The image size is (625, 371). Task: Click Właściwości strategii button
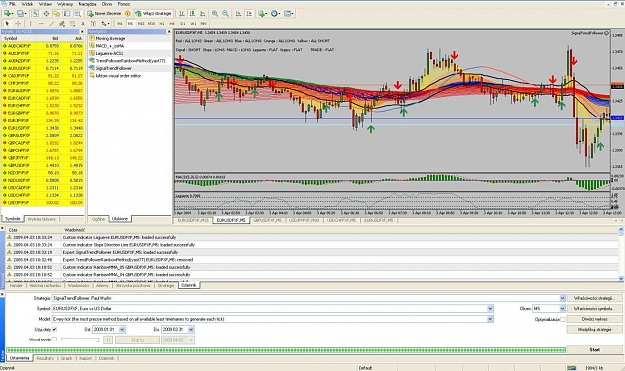pyautogui.click(x=594, y=298)
